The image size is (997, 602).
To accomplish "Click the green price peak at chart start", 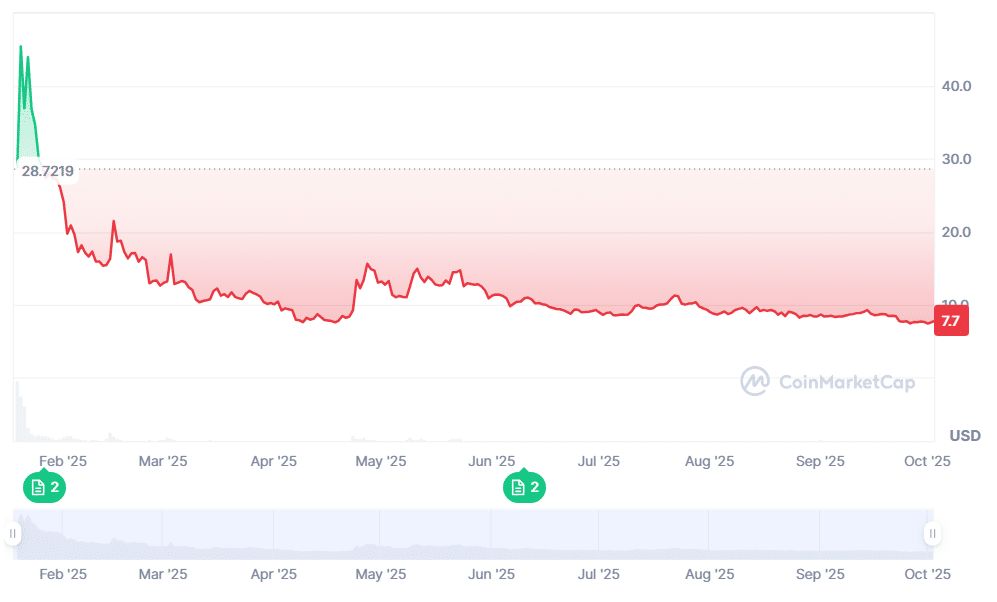I will tap(21, 50).
